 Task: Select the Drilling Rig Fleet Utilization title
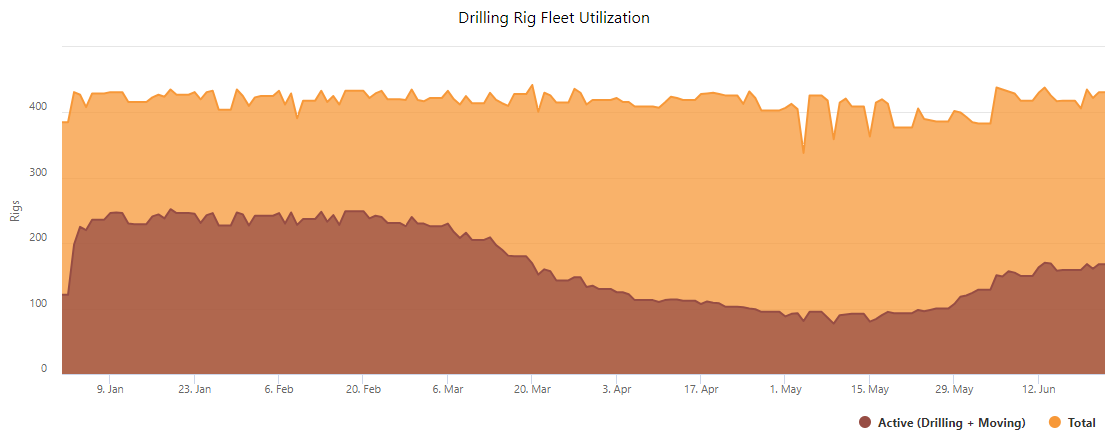point(554,18)
